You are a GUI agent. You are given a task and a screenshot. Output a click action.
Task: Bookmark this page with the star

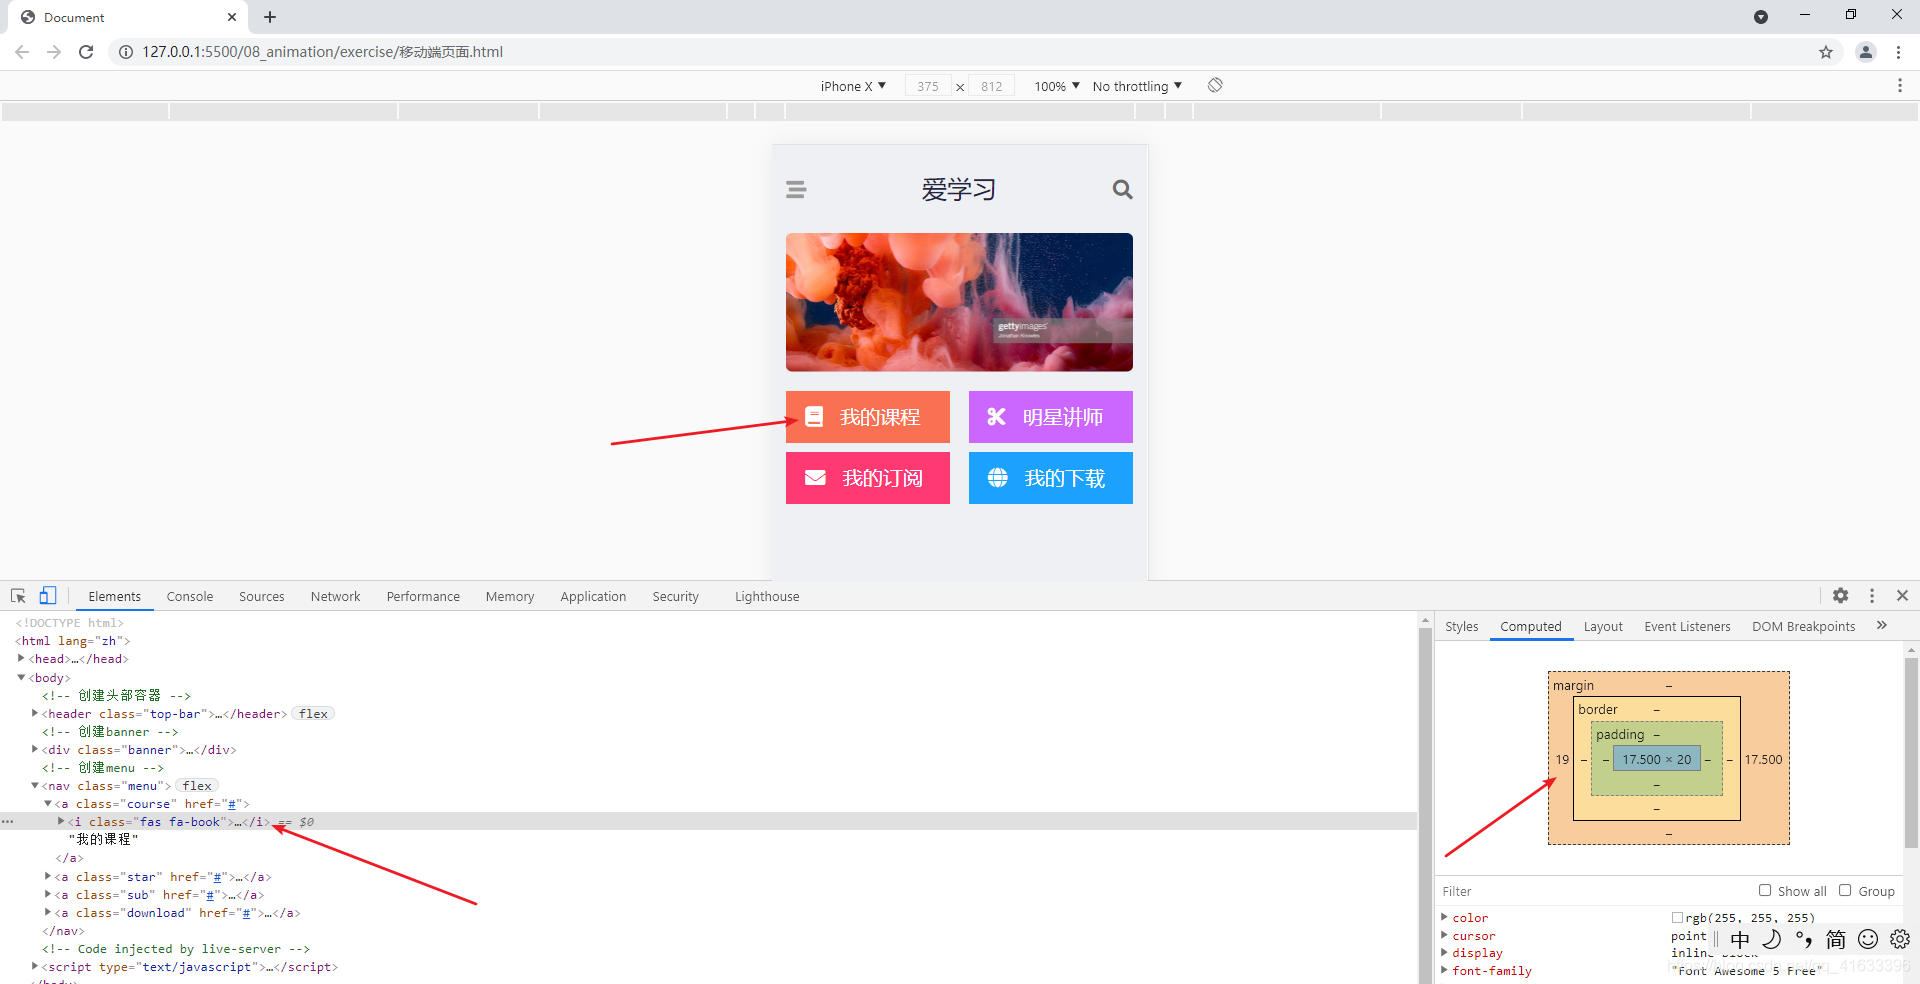point(1826,52)
